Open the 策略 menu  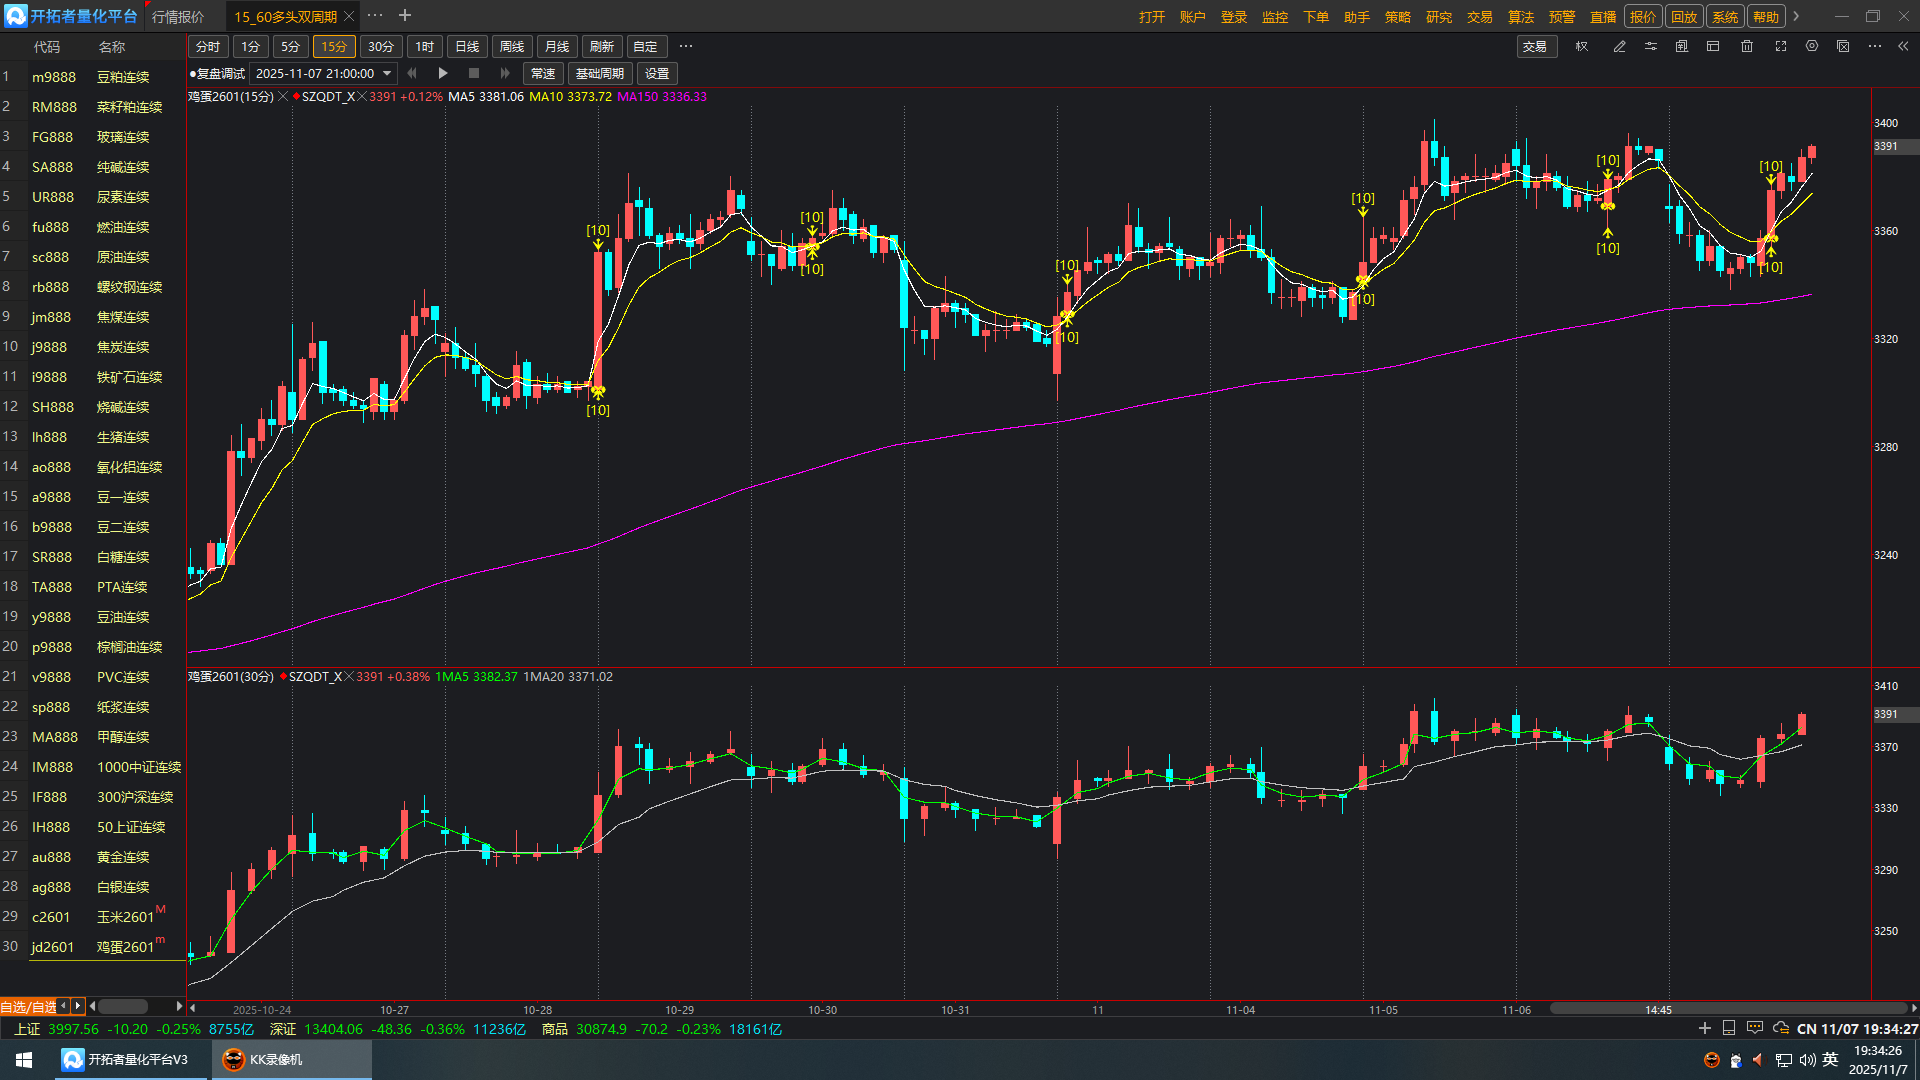[1397, 17]
